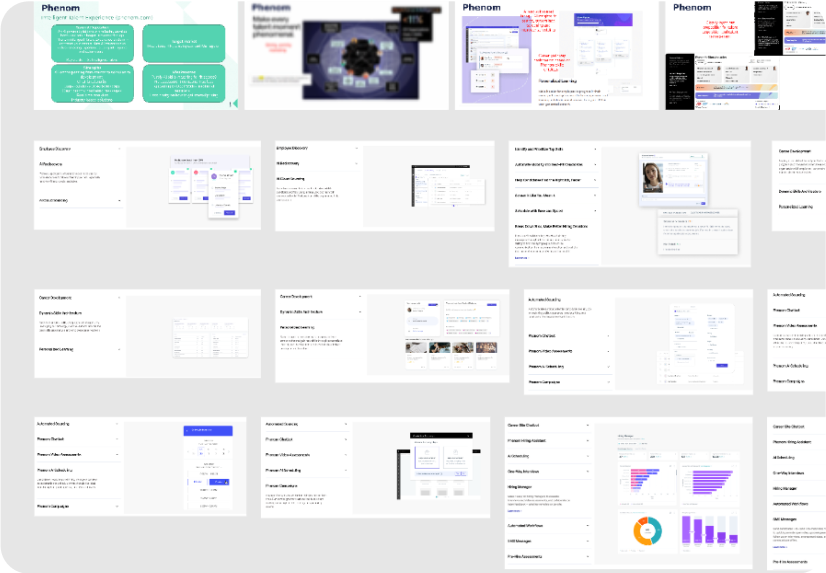Select the Phenom slide with dark circular diagram

[x=347, y=55]
